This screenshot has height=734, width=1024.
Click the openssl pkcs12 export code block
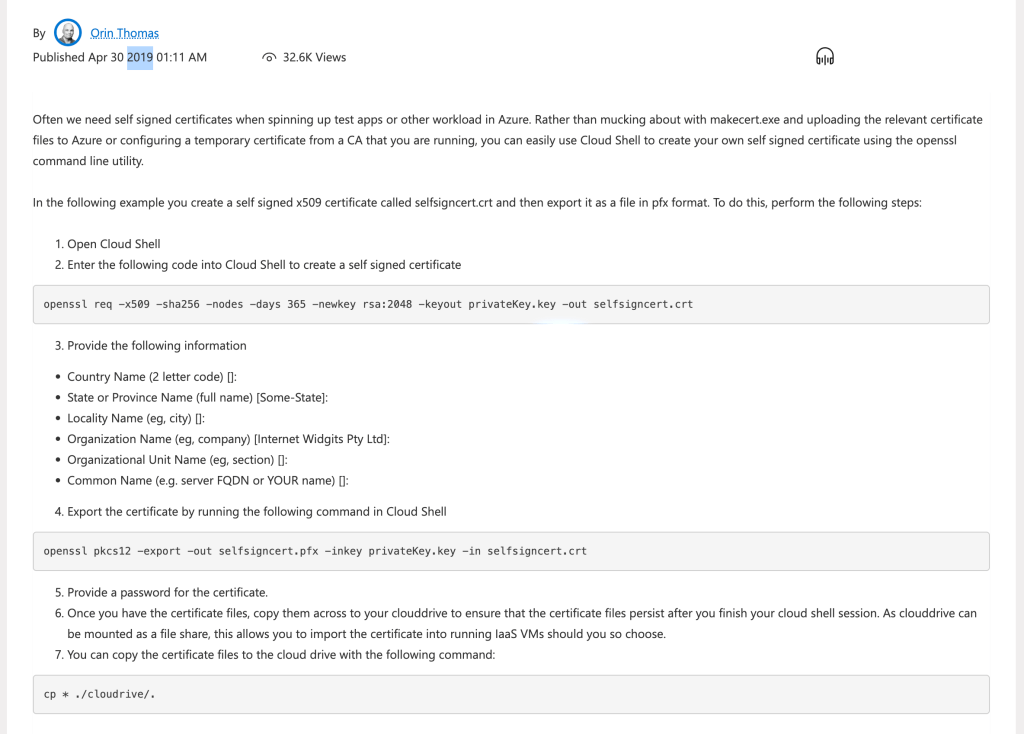[511, 551]
